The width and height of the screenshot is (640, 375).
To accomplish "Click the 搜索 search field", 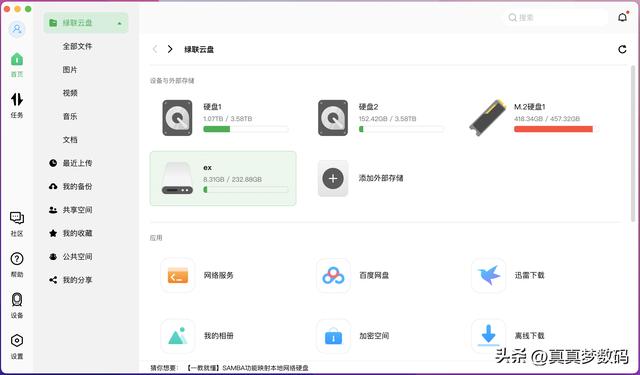I will click(x=555, y=18).
